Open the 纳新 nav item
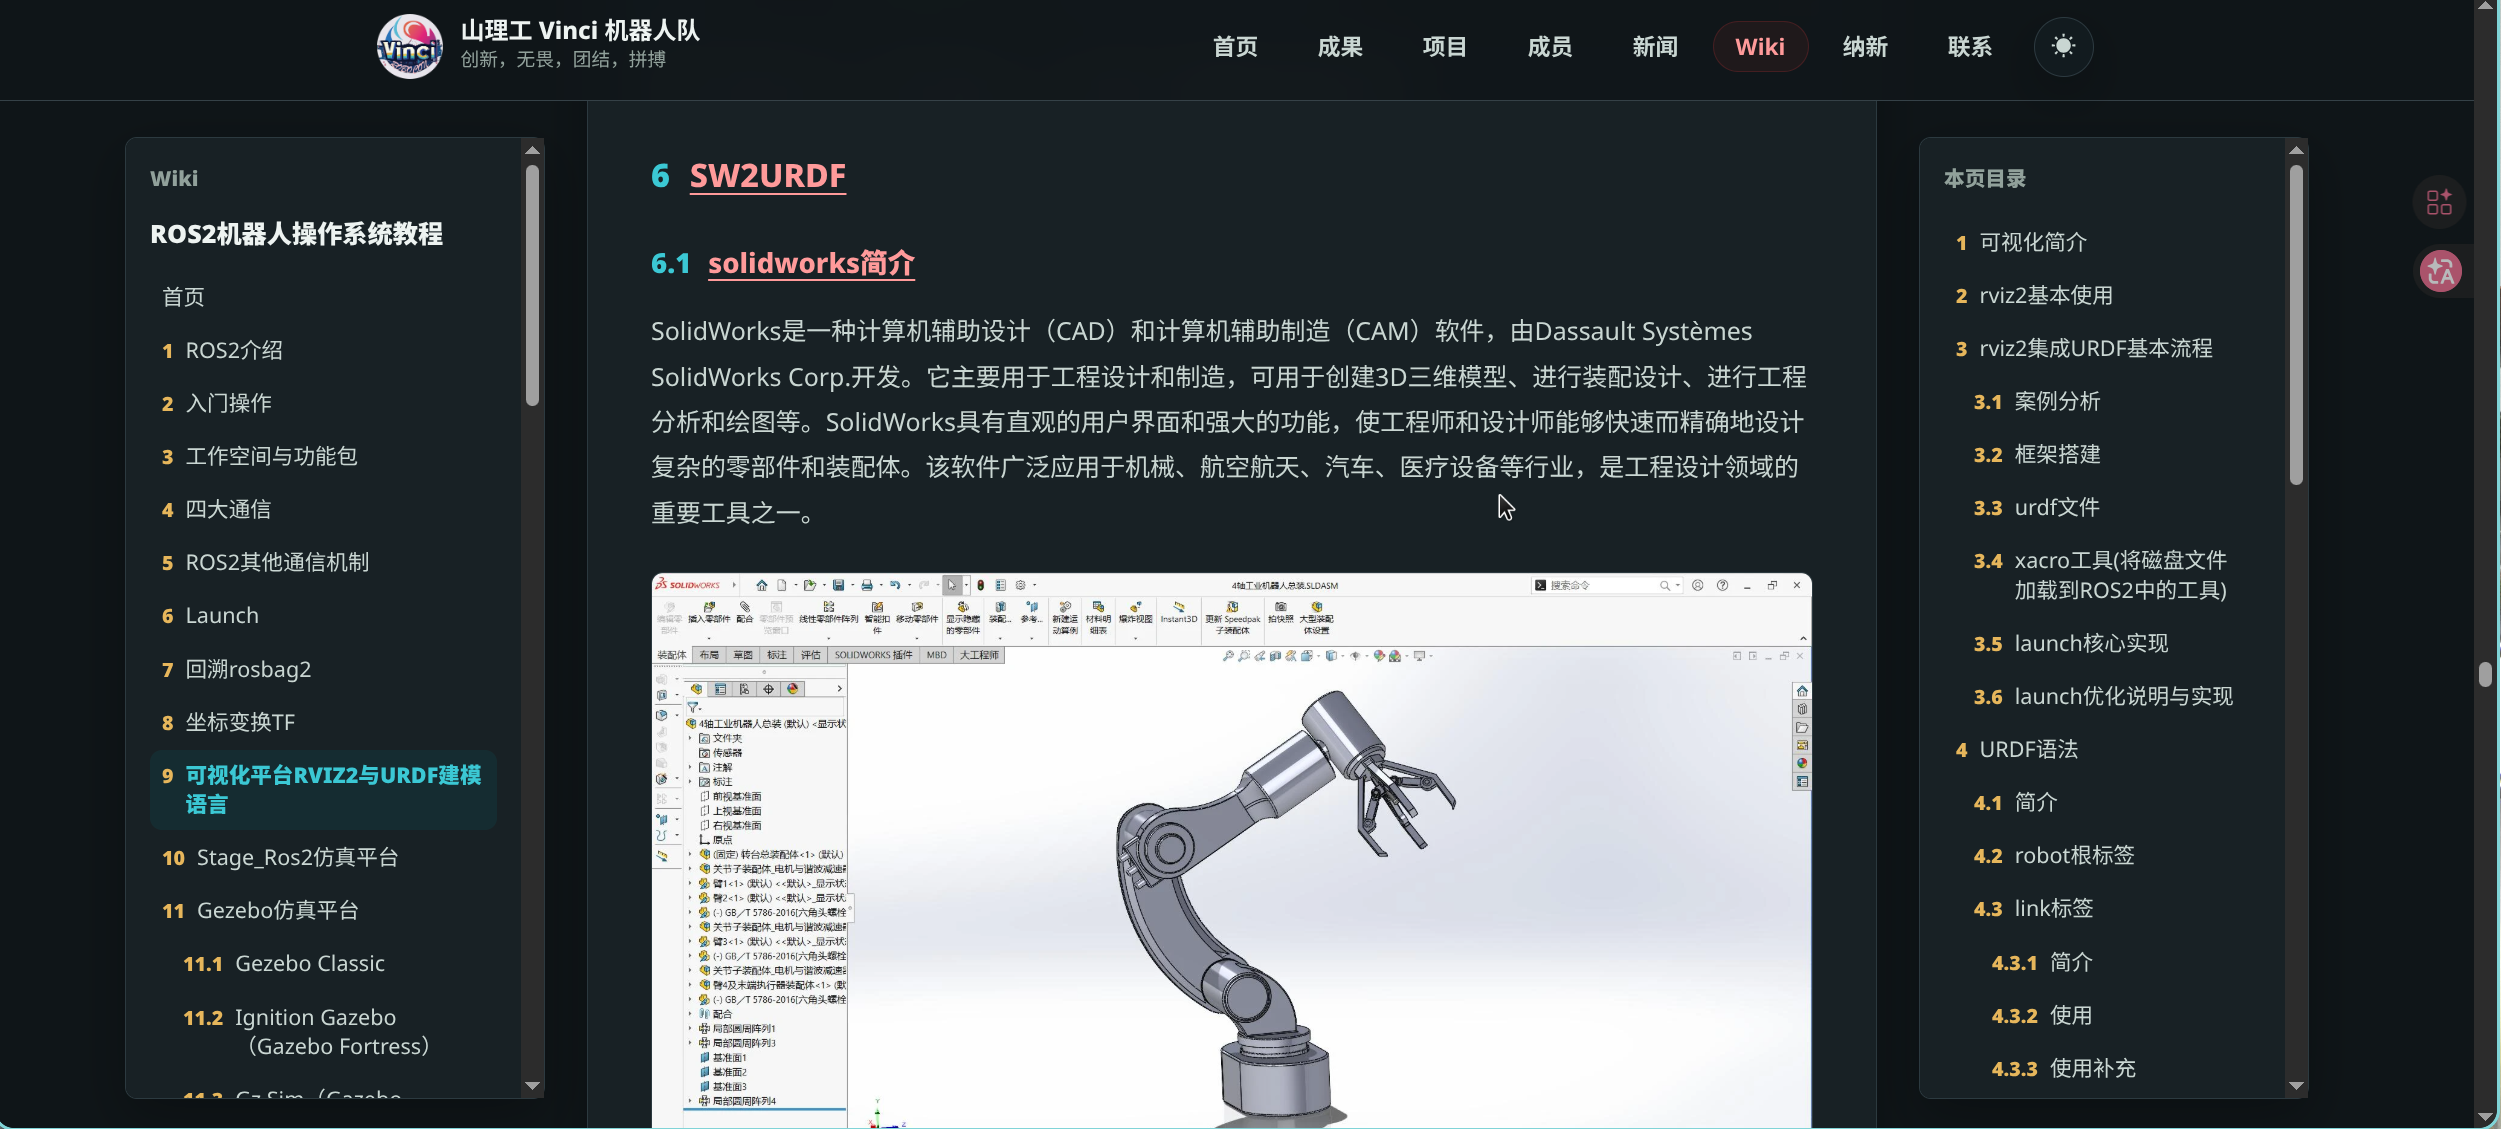 tap(1865, 47)
